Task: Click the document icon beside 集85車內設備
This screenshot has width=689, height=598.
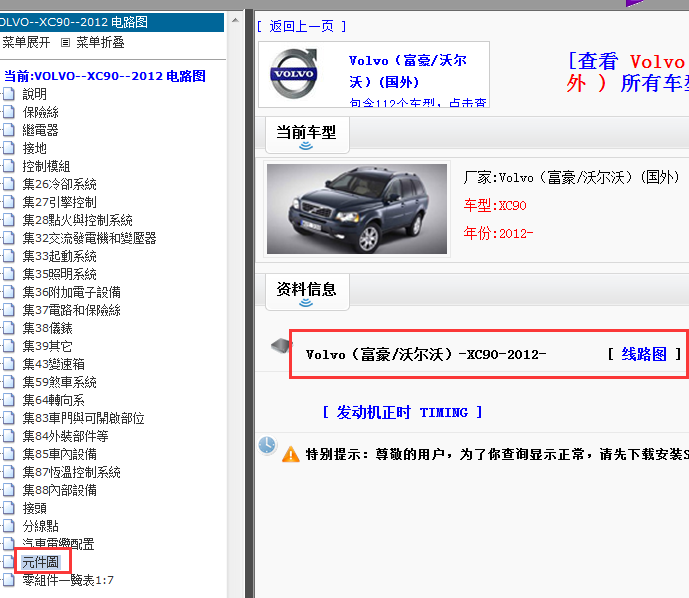Action: tap(9, 454)
